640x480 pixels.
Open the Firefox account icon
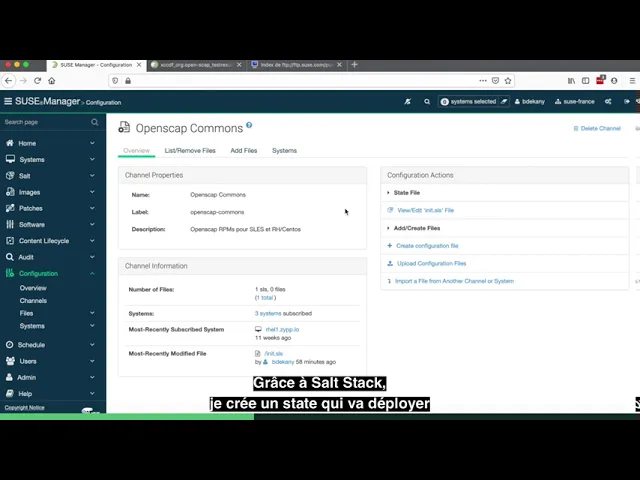tap(614, 81)
